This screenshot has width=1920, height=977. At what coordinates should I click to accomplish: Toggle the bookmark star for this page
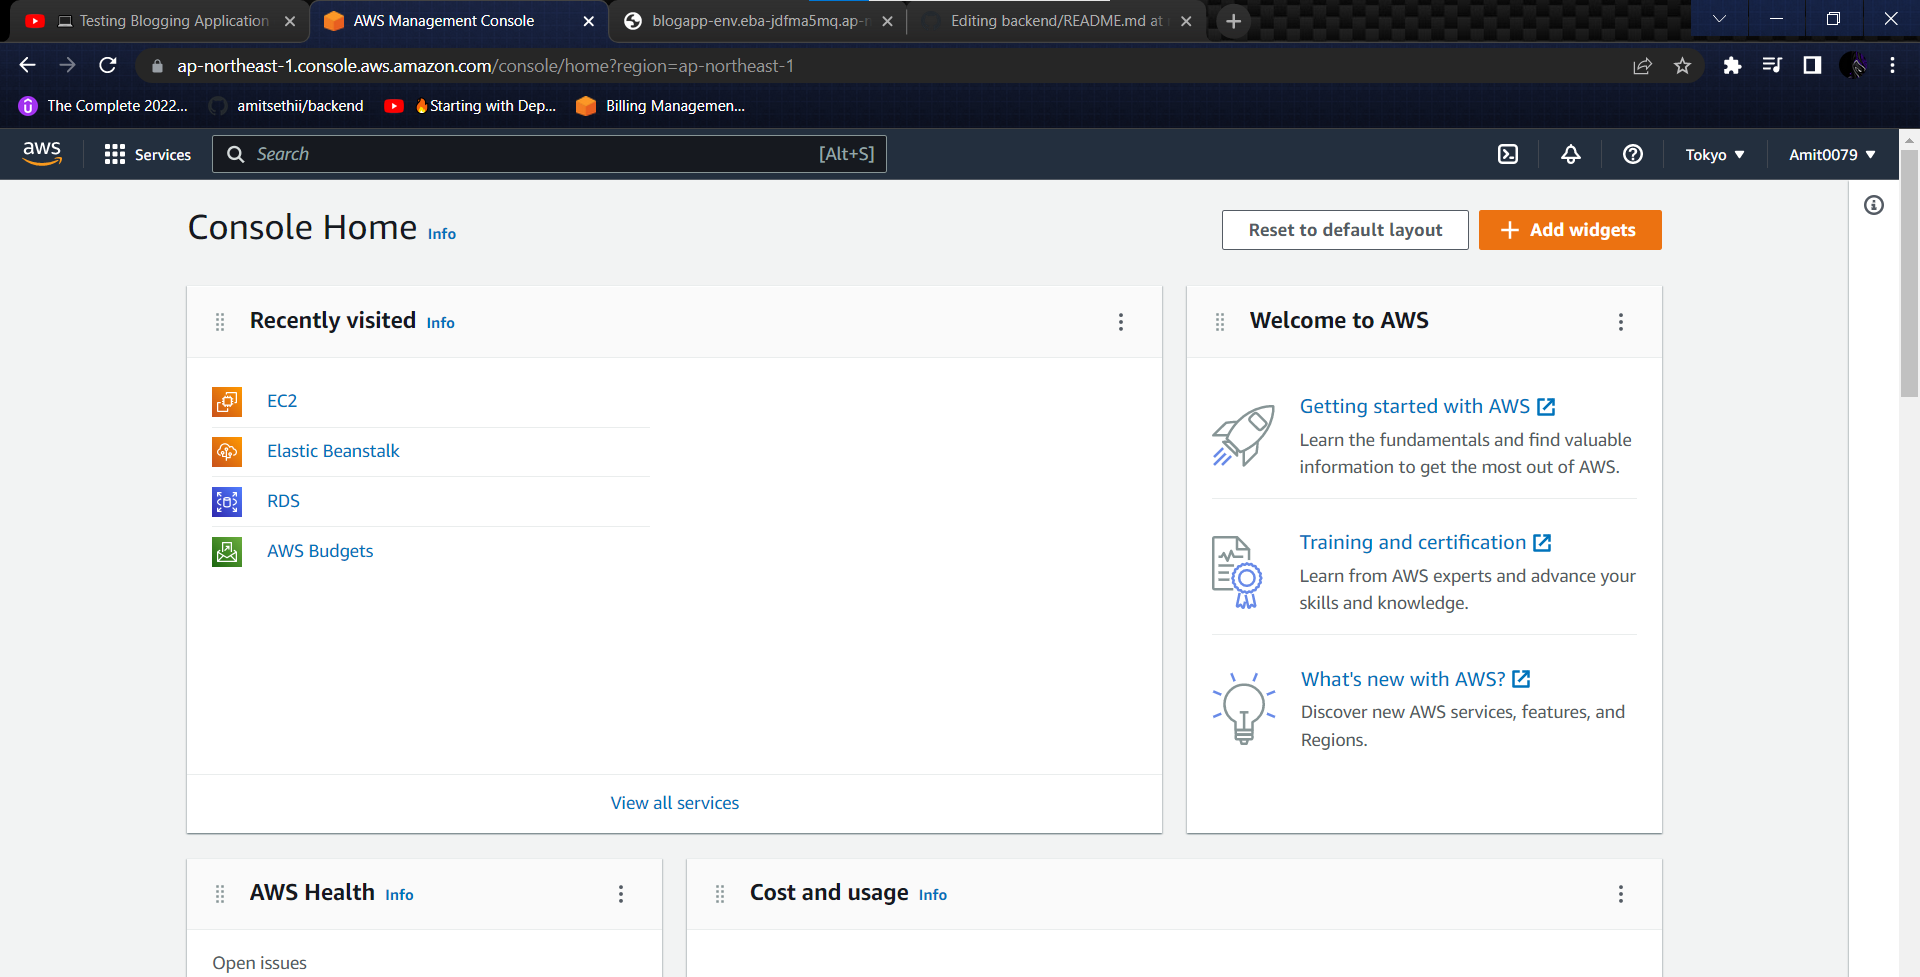point(1683,66)
